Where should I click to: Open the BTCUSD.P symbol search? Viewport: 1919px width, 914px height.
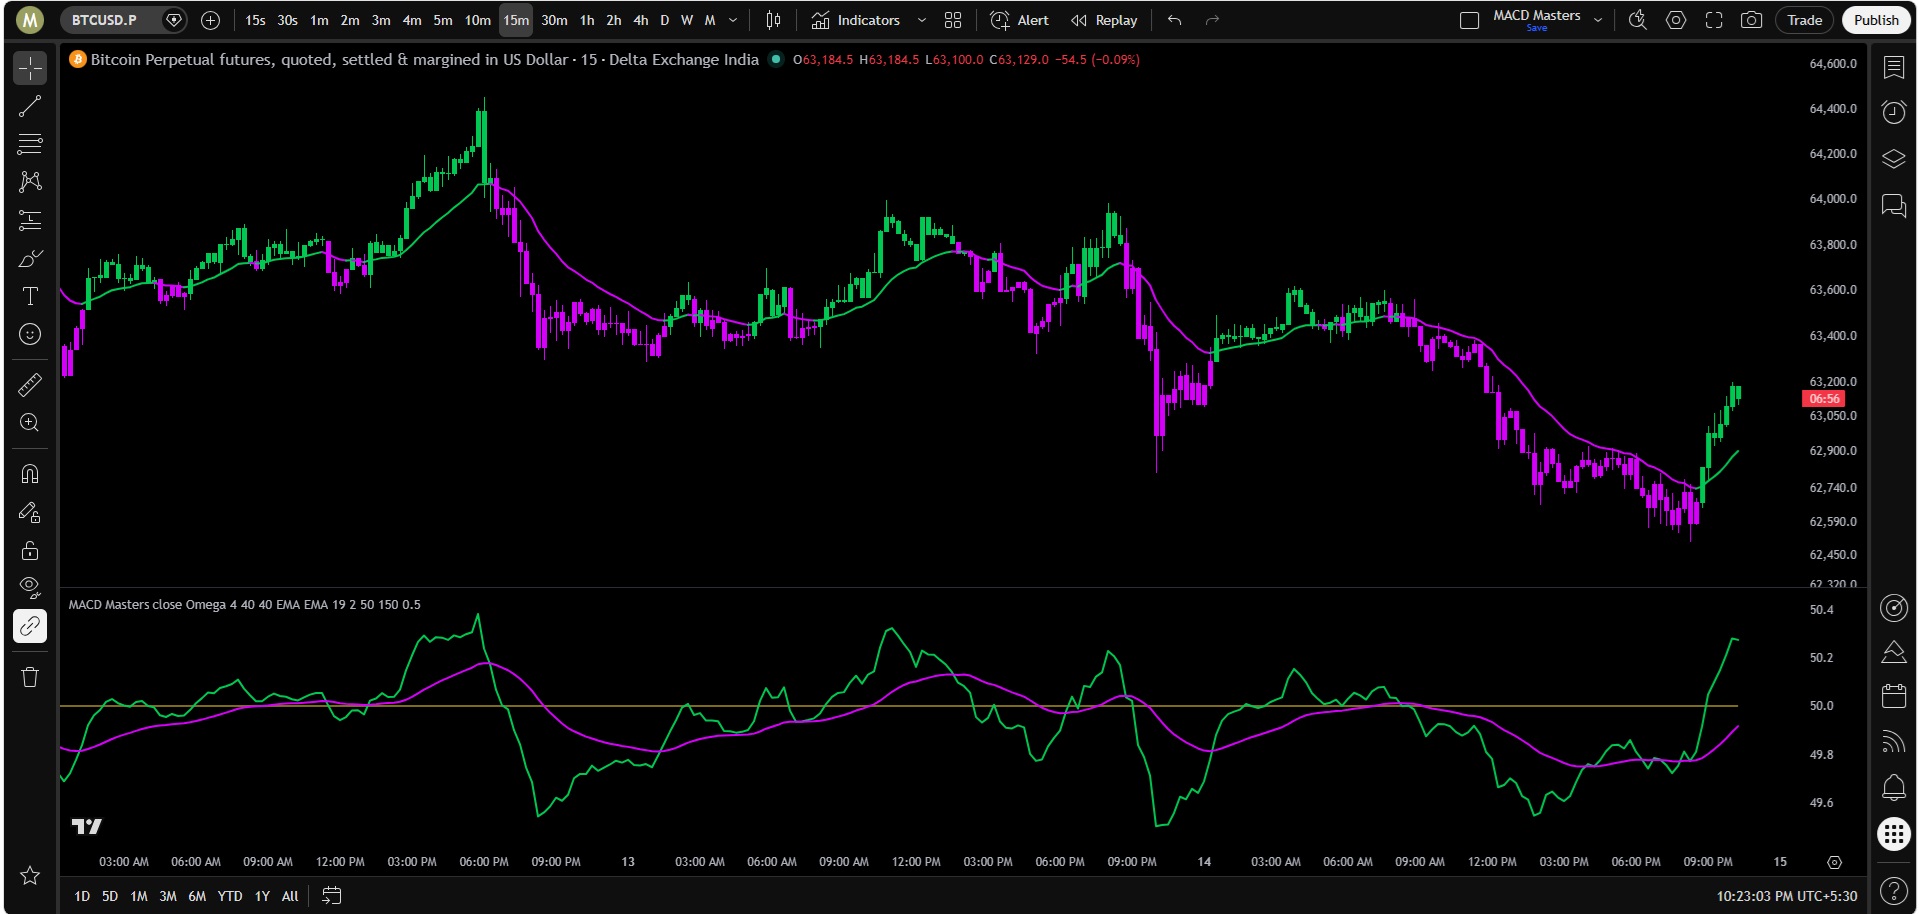coord(104,20)
